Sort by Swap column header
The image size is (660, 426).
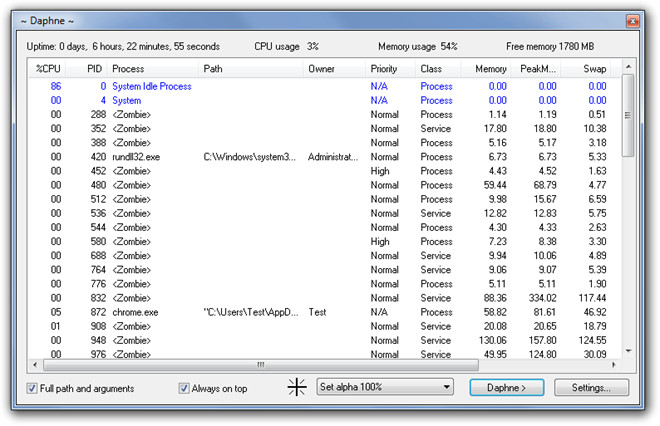586,69
